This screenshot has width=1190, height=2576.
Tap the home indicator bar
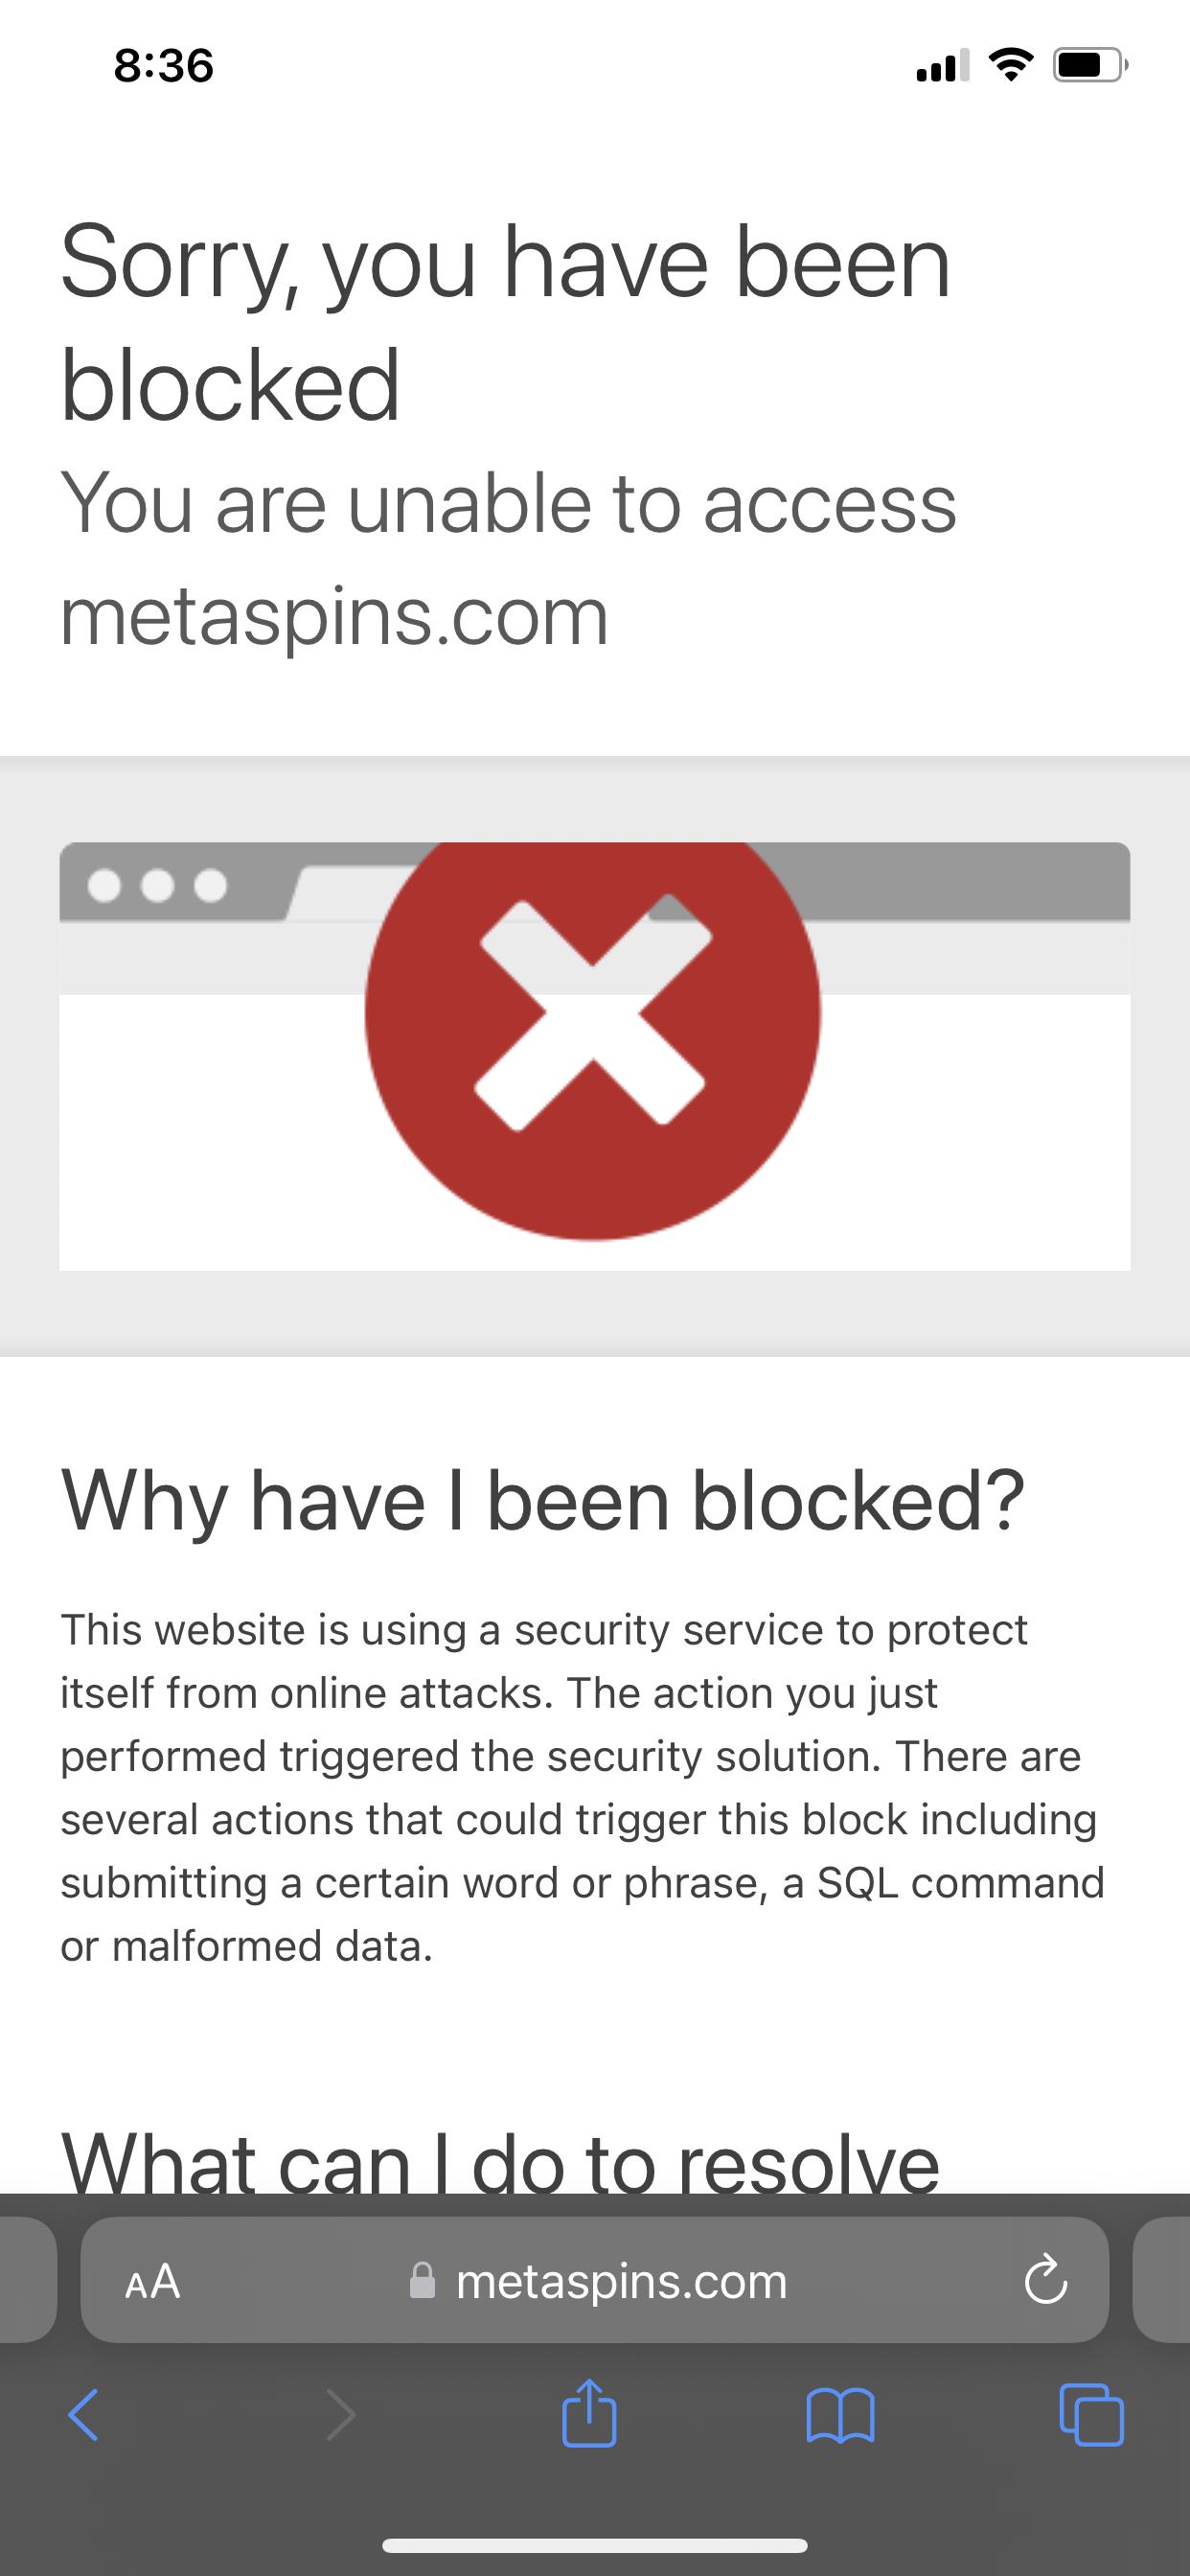click(594, 2545)
